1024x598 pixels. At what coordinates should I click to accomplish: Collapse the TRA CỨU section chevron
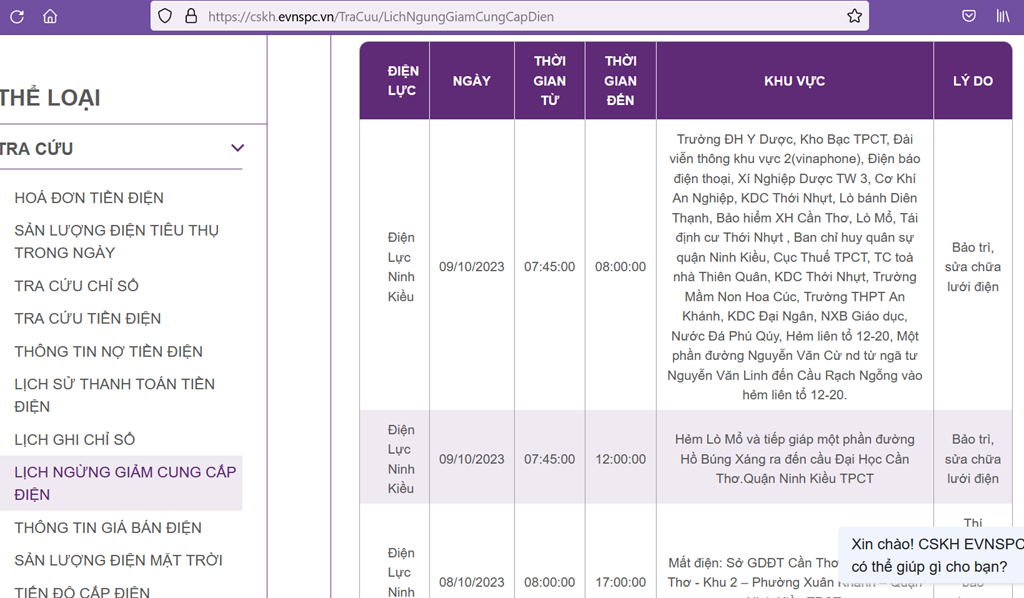[238, 148]
